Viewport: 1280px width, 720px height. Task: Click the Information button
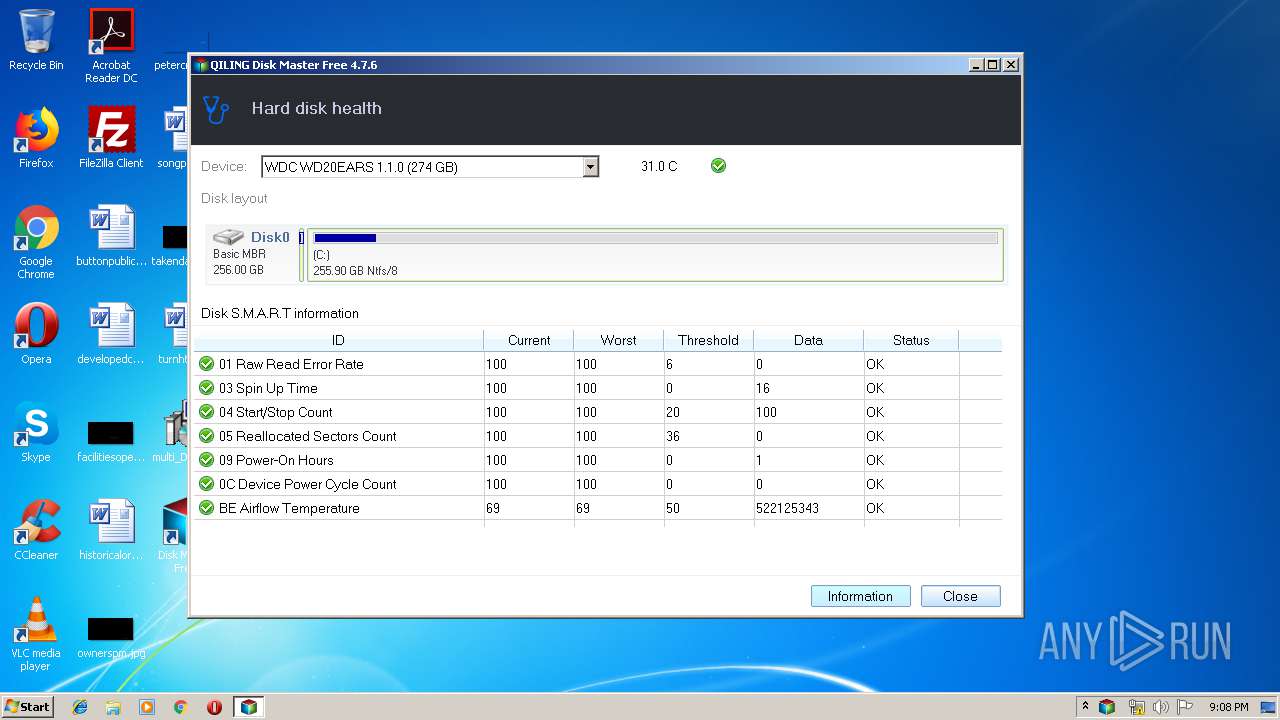[860, 596]
